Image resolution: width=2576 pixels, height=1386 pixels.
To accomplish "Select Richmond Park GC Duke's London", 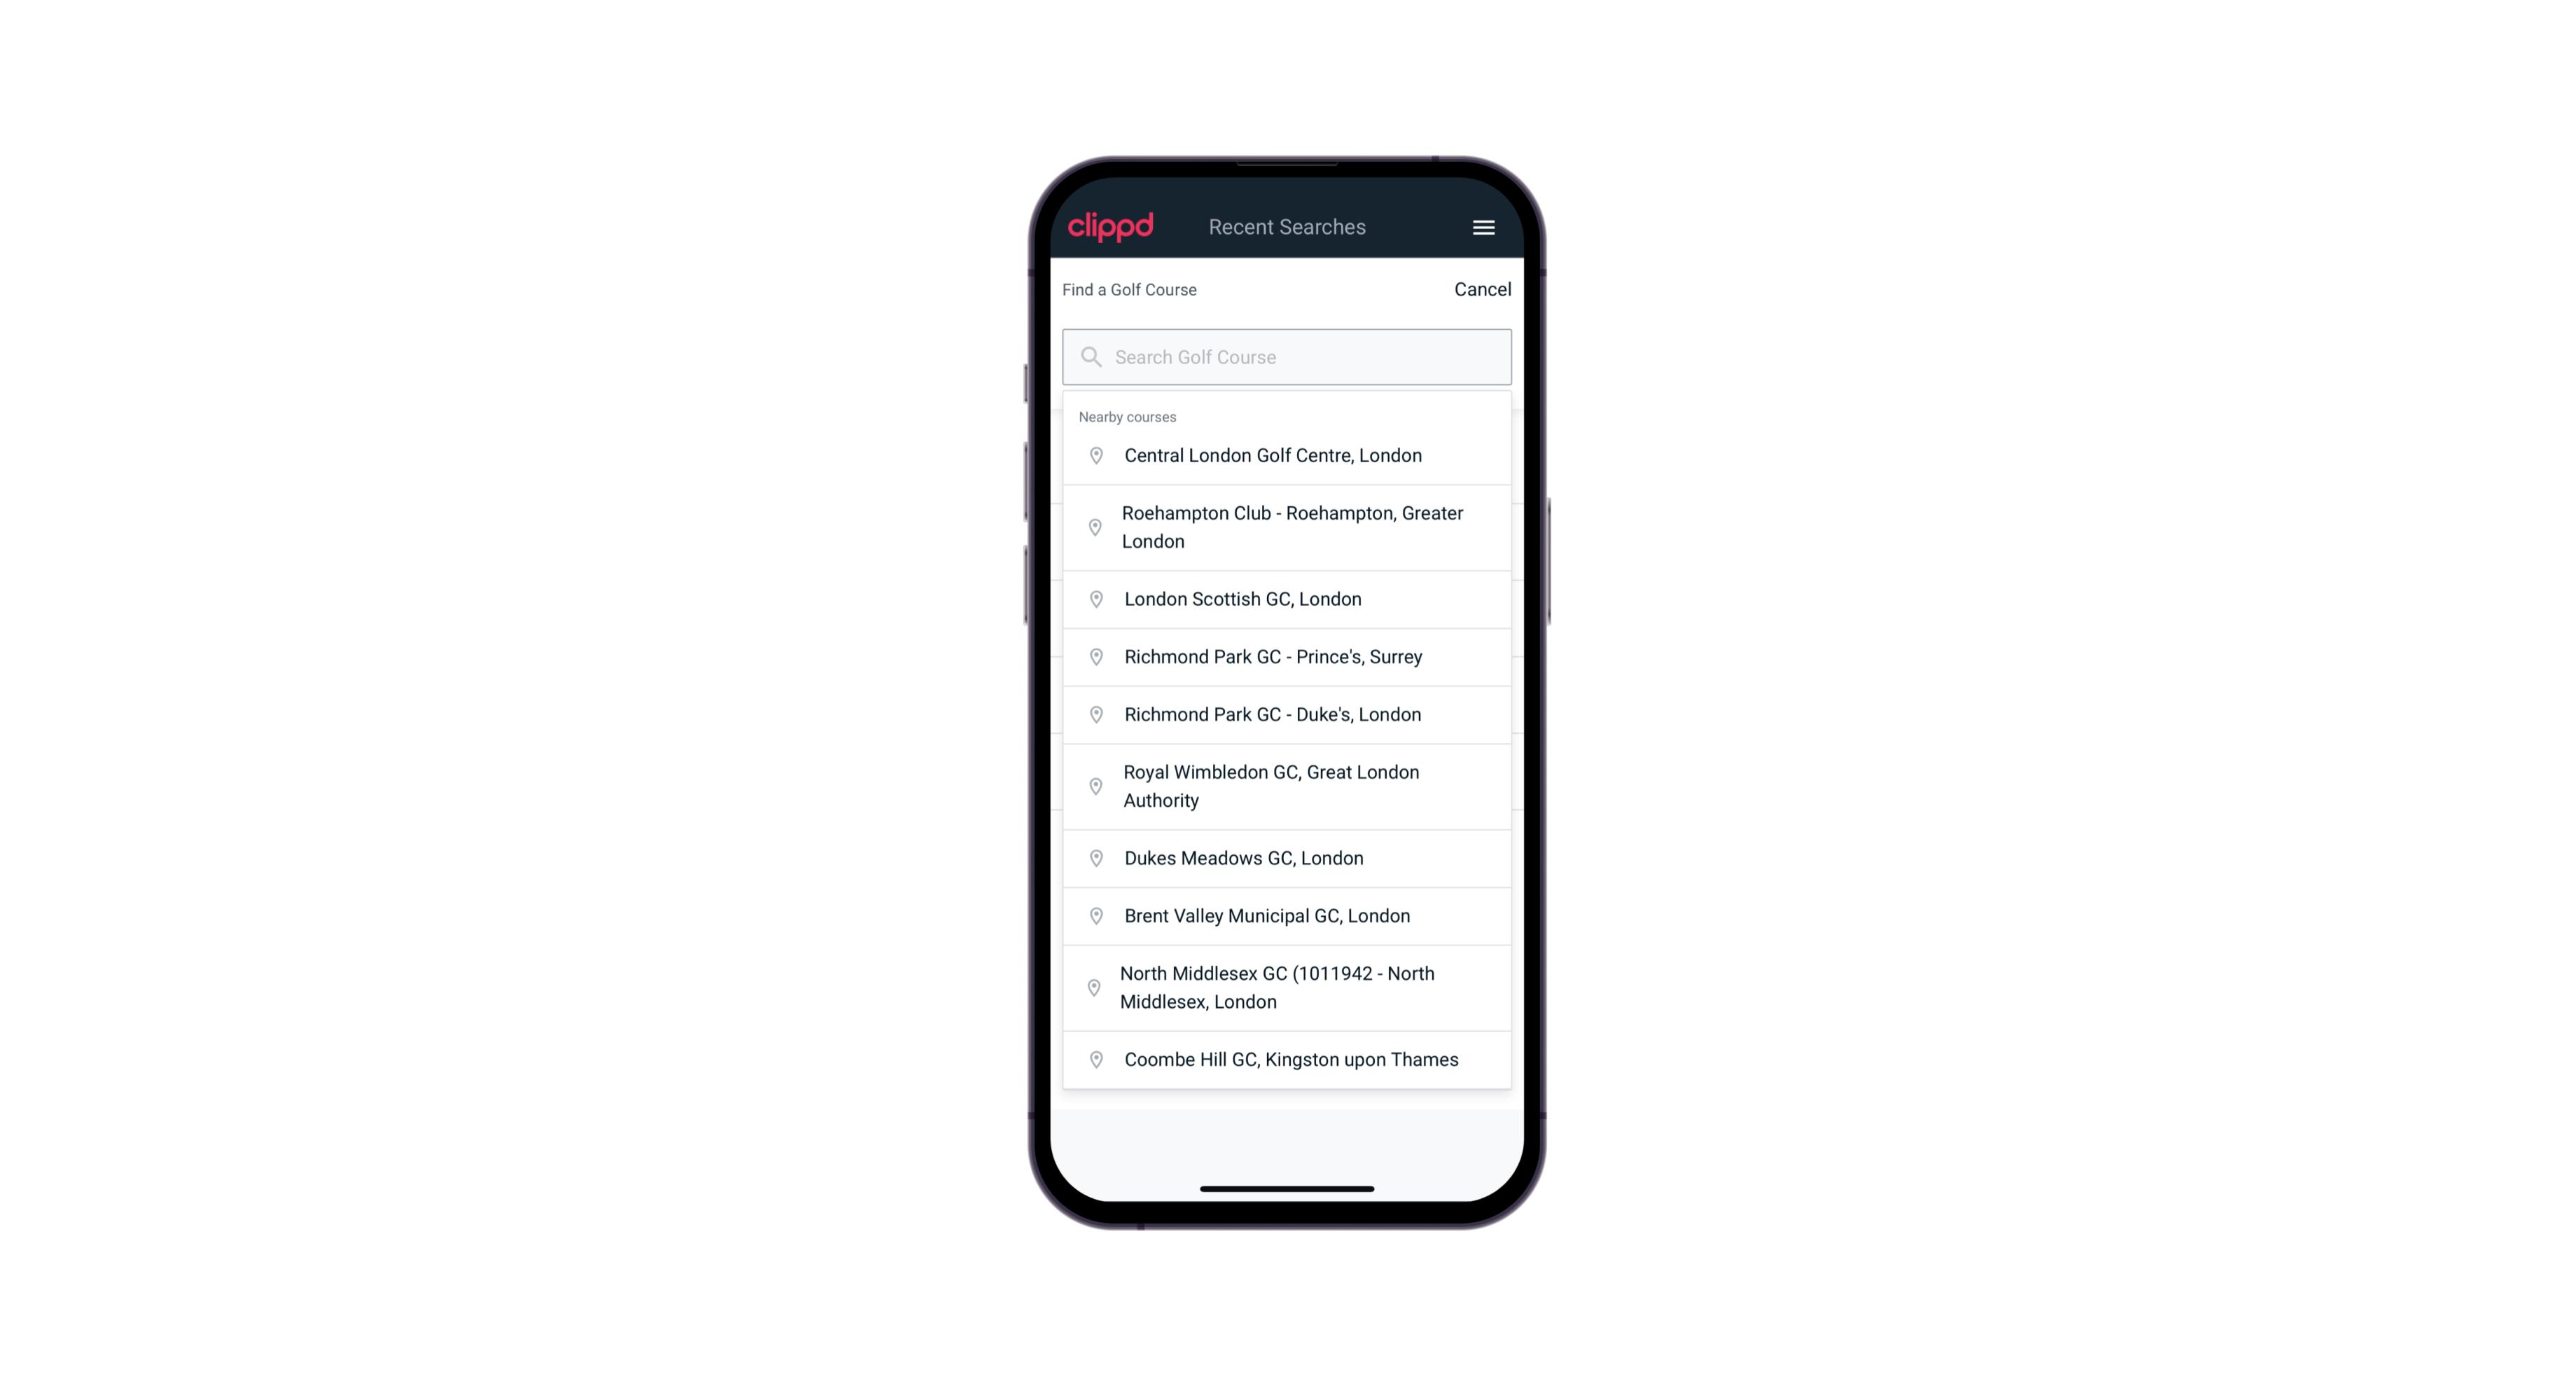I will pos(1287,714).
